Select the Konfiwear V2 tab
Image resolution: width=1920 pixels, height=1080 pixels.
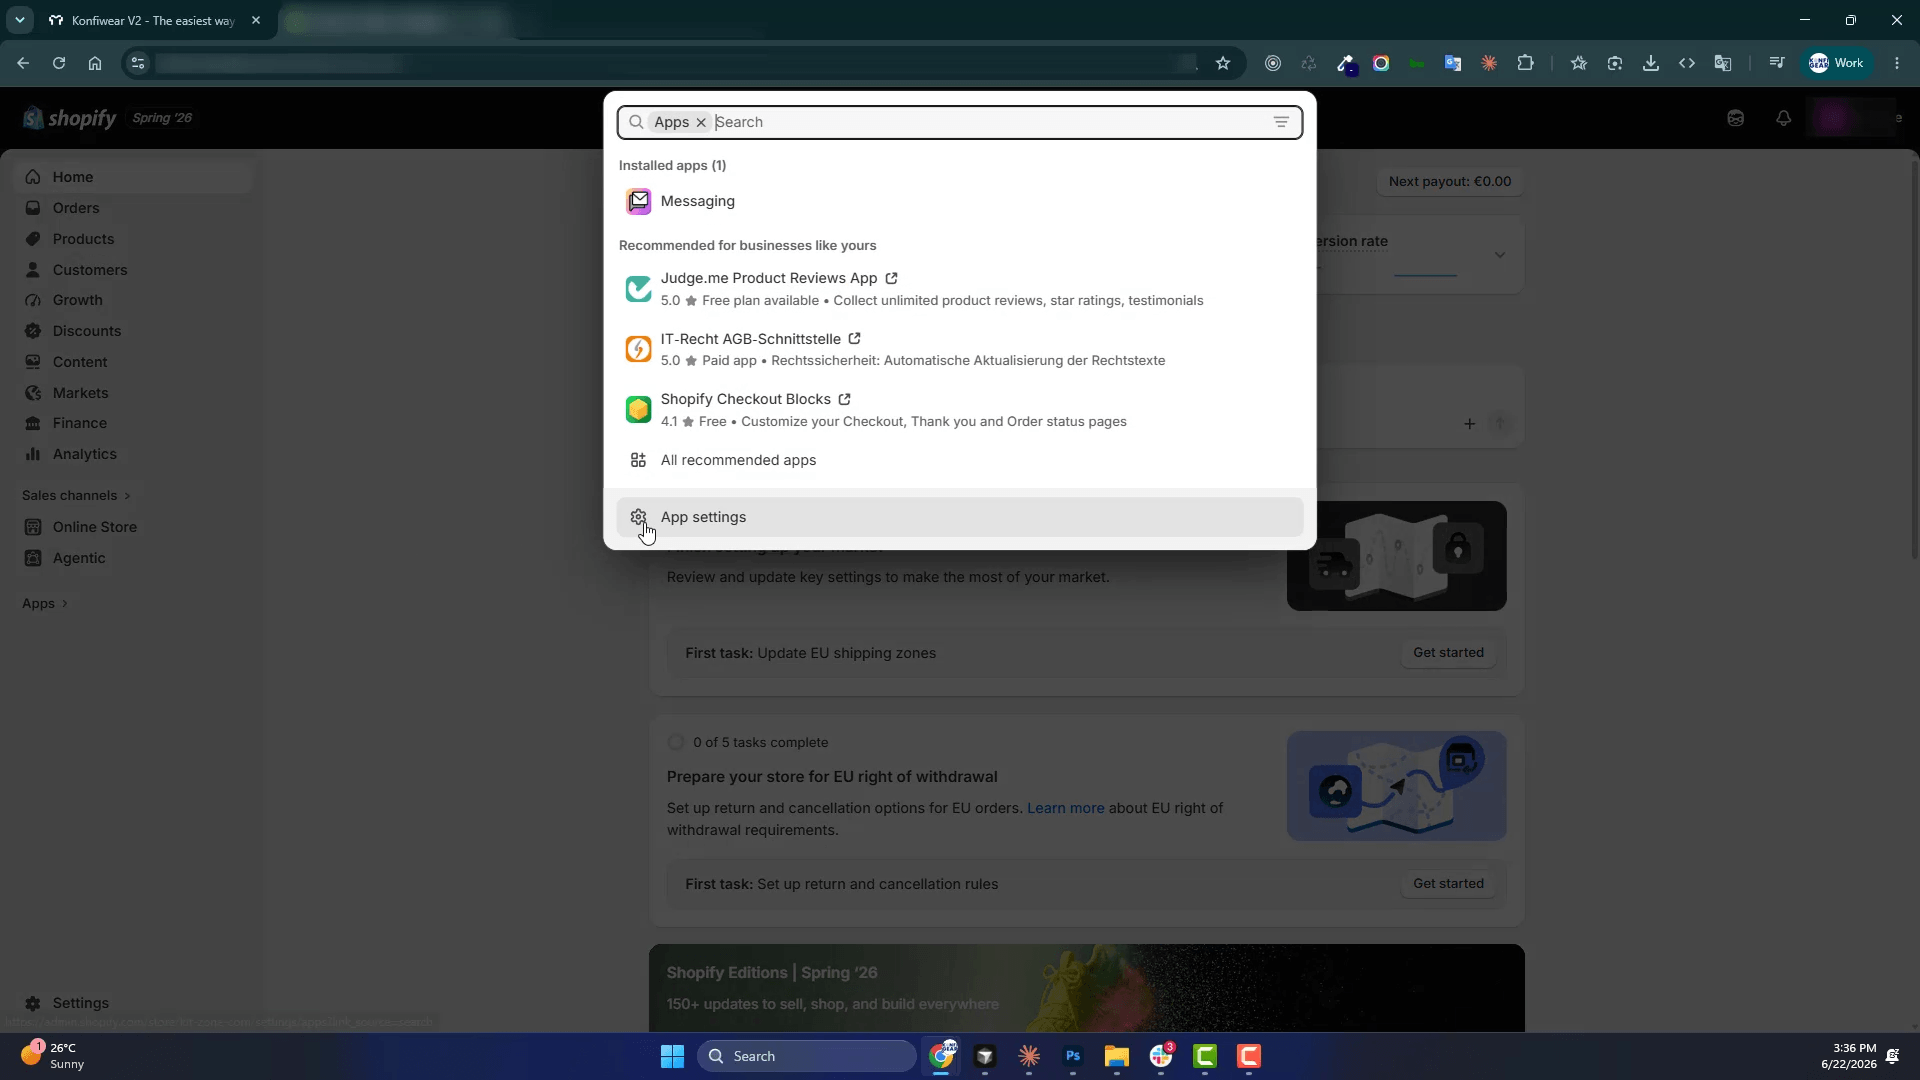(155, 20)
